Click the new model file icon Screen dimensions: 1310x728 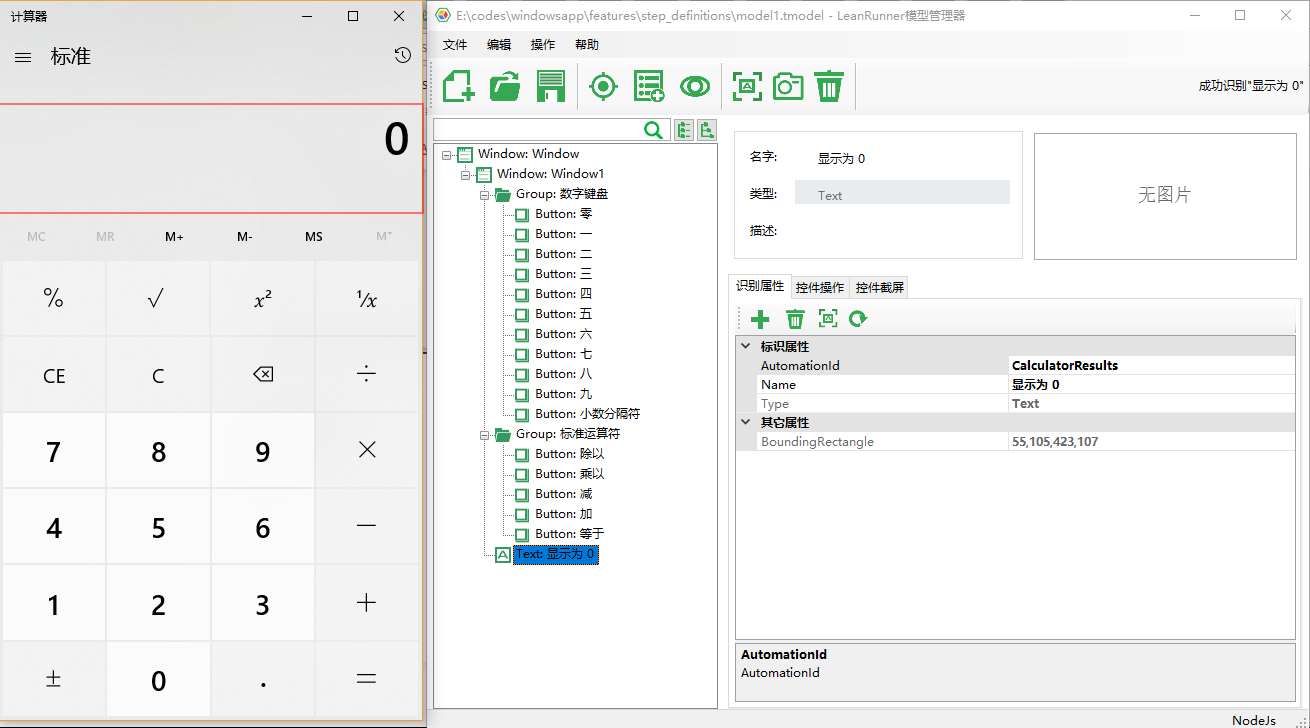click(x=459, y=86)
